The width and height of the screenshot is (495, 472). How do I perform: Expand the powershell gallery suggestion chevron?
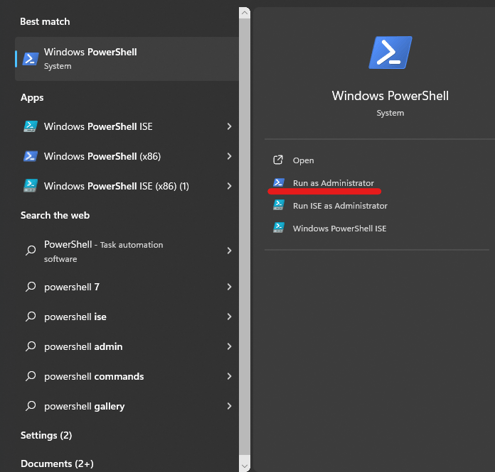(229, 406)
